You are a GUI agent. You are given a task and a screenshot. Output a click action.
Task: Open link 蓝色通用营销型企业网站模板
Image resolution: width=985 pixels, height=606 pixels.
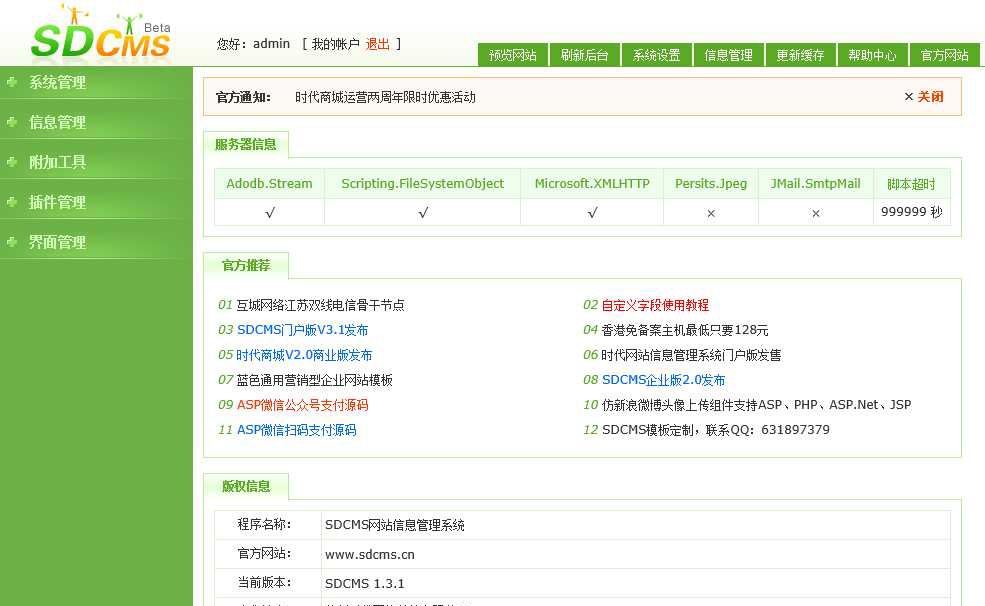click(314, 380)
